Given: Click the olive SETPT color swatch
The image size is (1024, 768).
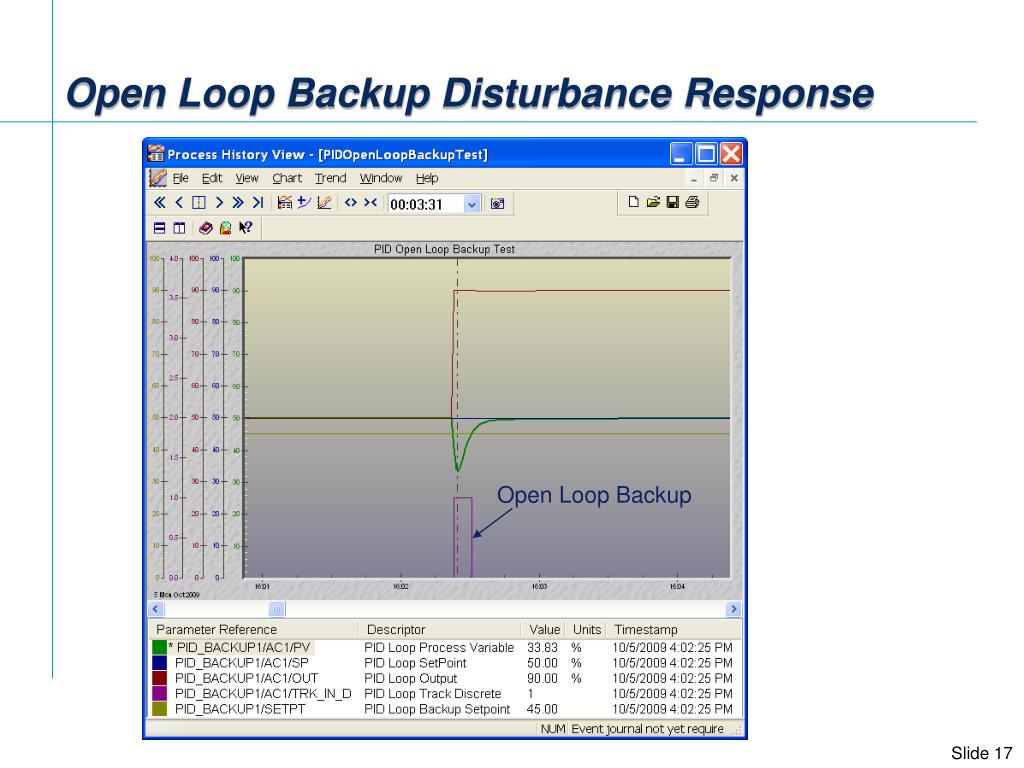Looking at the screenshot, I should coord(160,709).
